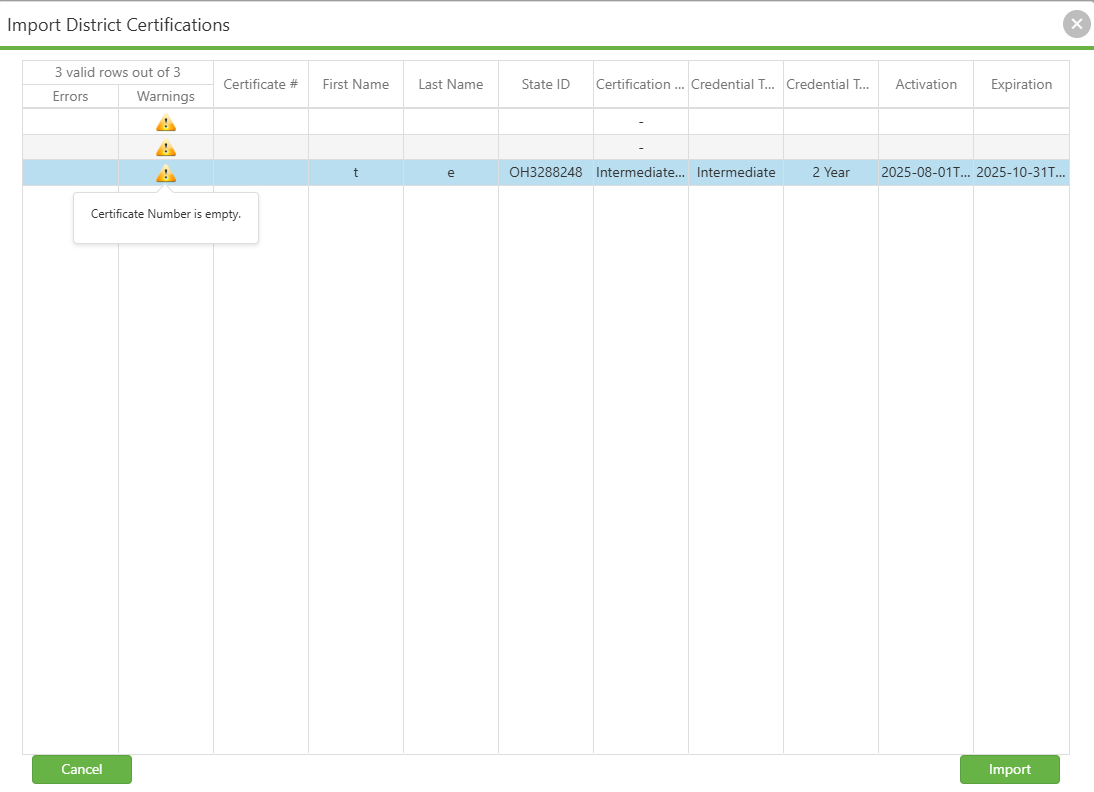The width and height of the screenshot is (1094, 792).
Task: Click the Cancel button
Action: tap(82, 769)
